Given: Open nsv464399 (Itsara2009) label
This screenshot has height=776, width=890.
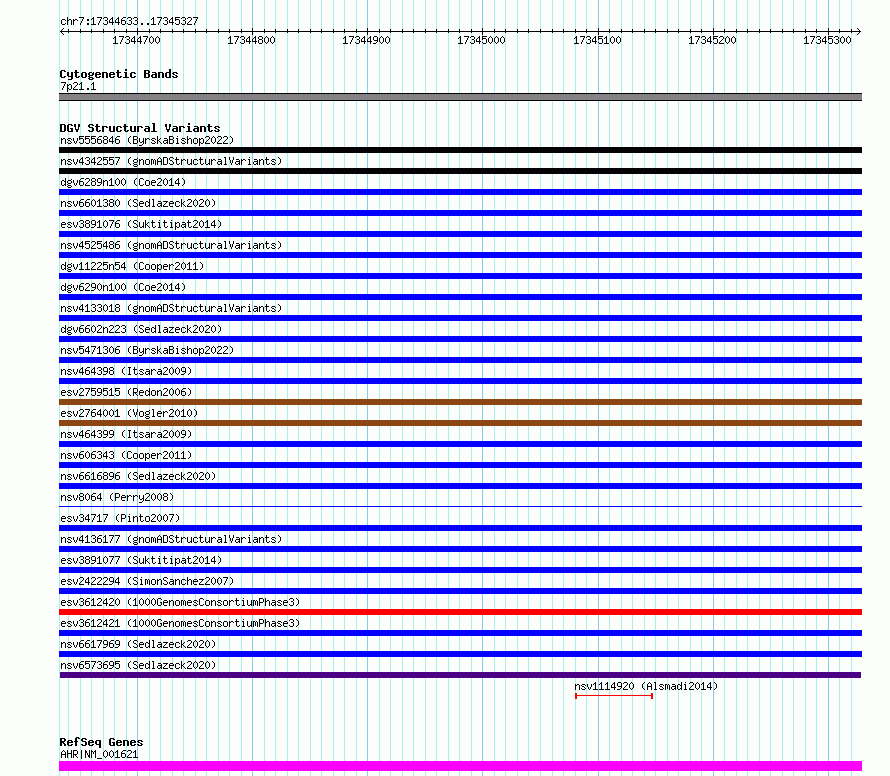Looking at the screenshot, I should coord(126,434).
